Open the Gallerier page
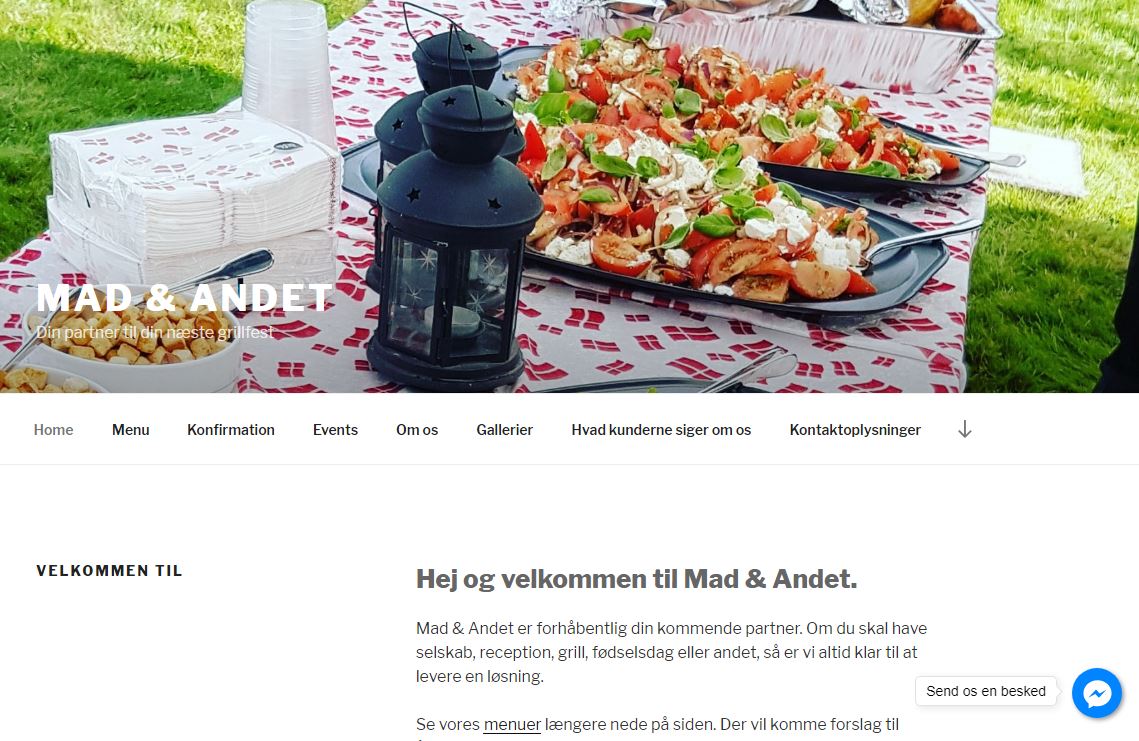This screenshot has height=741, width=1139. (505, 429)
